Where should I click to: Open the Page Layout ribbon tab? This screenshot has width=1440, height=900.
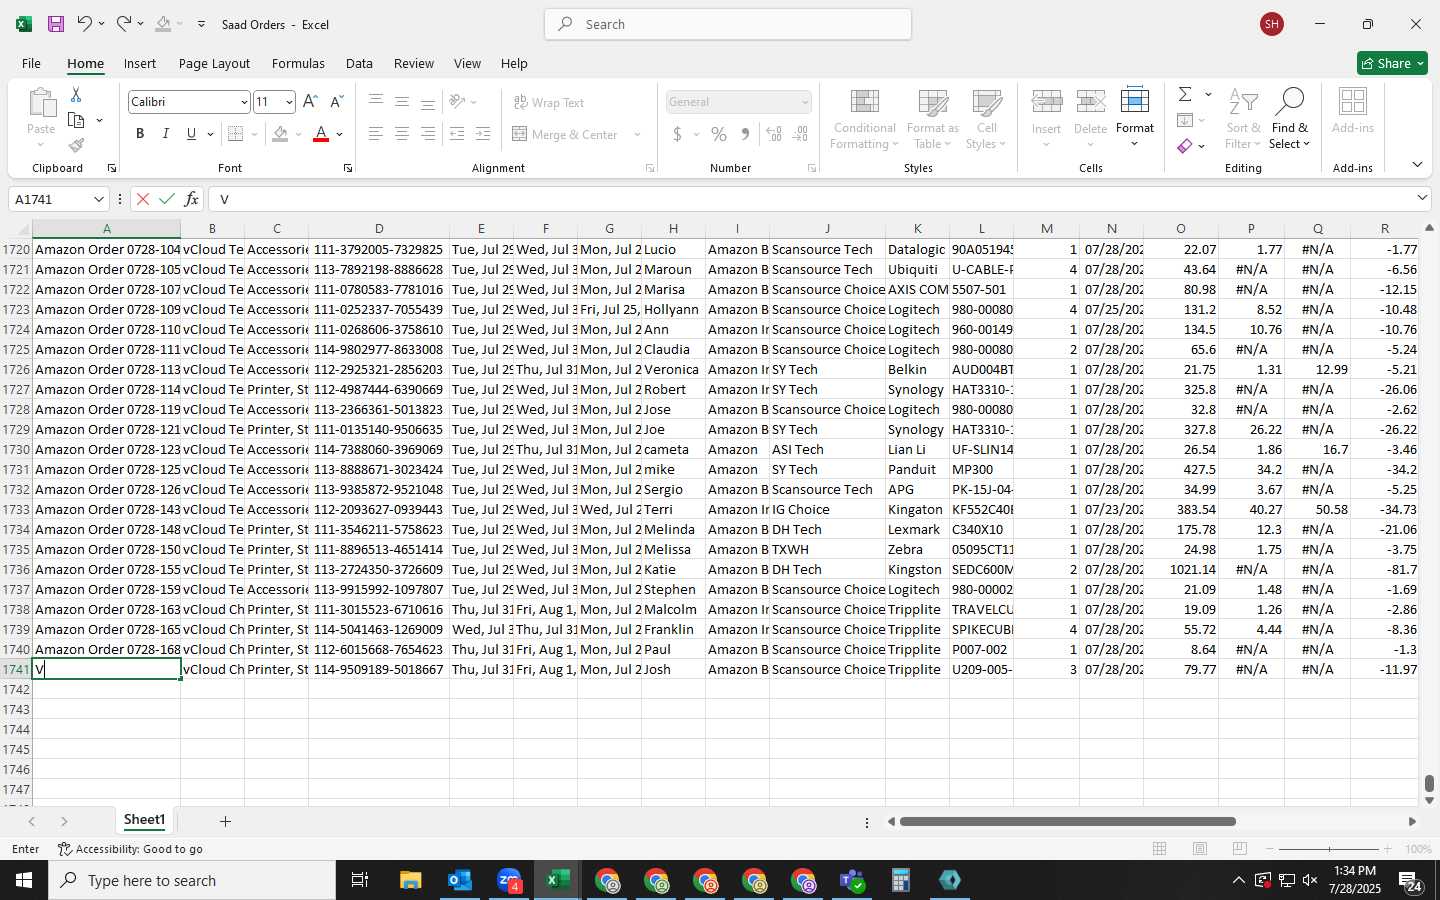214,63
